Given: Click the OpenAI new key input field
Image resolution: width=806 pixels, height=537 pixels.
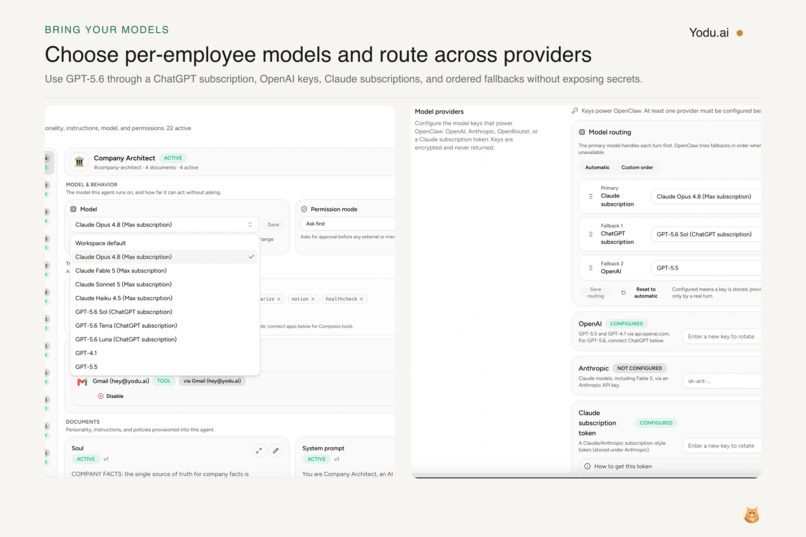Looking at the screenshot, I should point(722,337).
